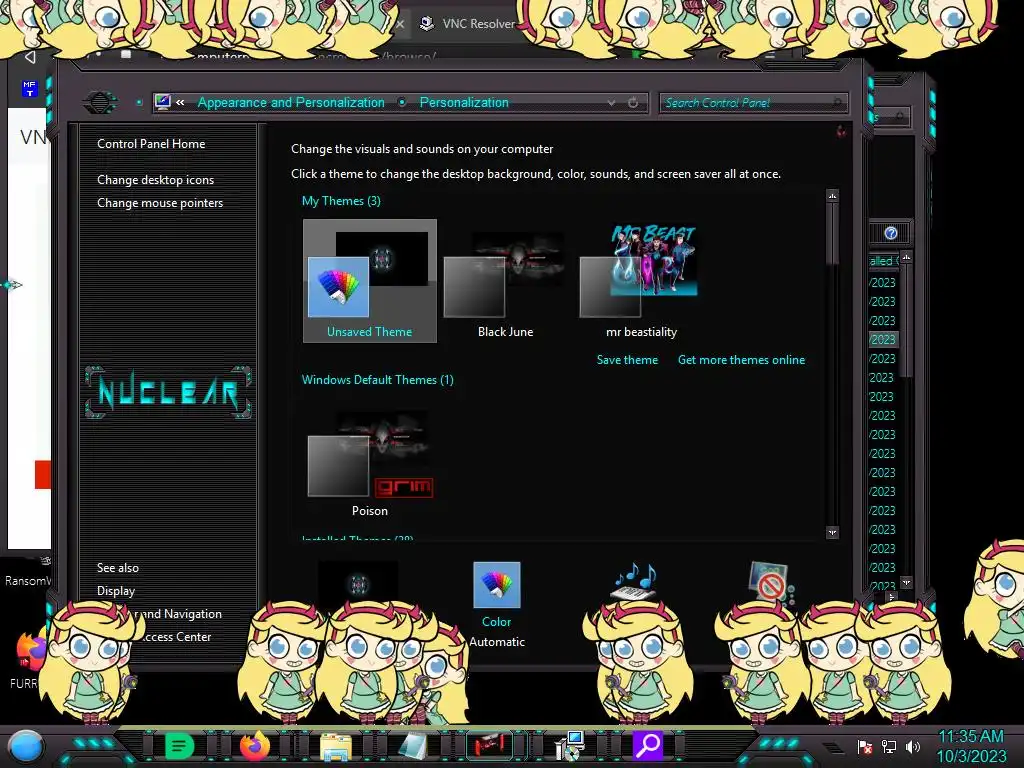This screenshot has width=1024, height=768.
Task: Click the background window's help icon
Action: pyautogui.click(x=891, y=233)
